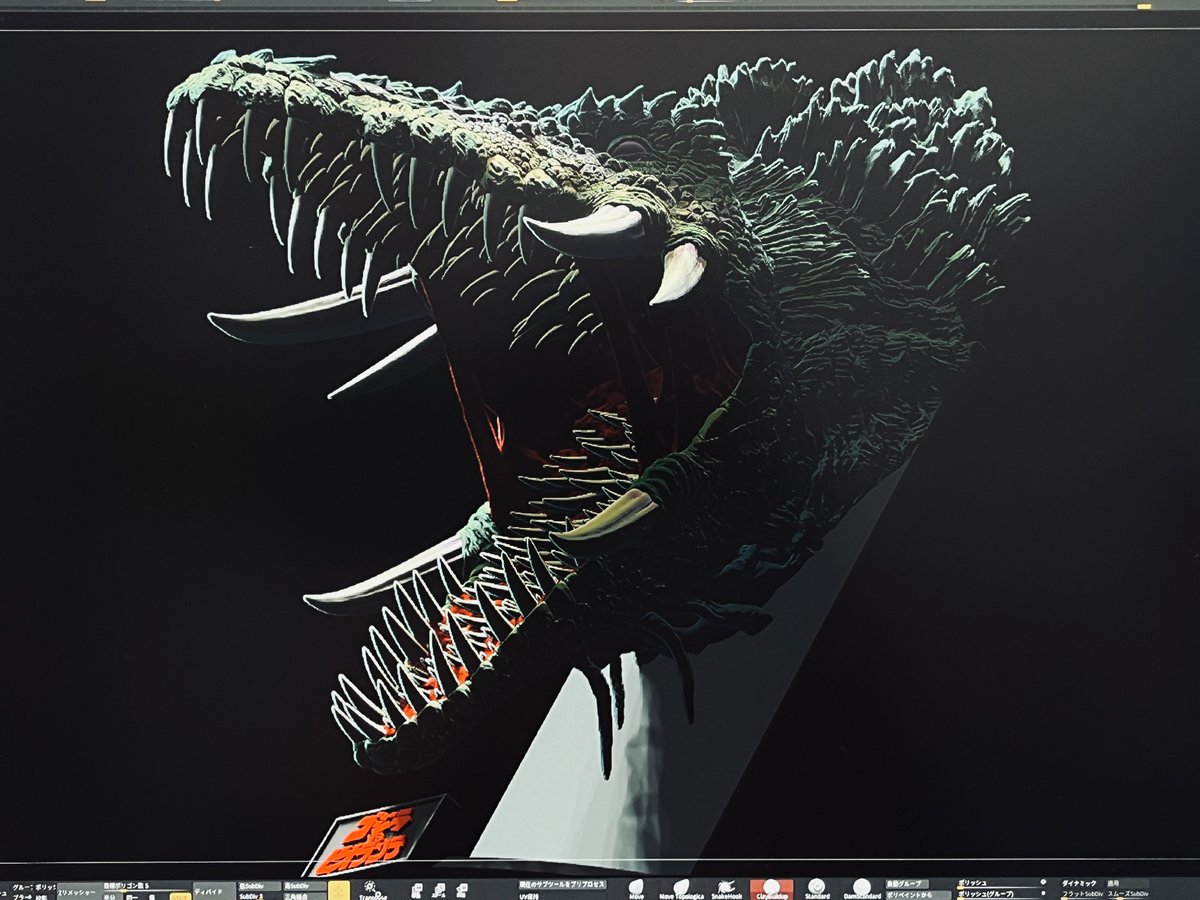Screen dimensions: 1200x900
Task: Click the 低SubDiv button
Action: (259, 885)
